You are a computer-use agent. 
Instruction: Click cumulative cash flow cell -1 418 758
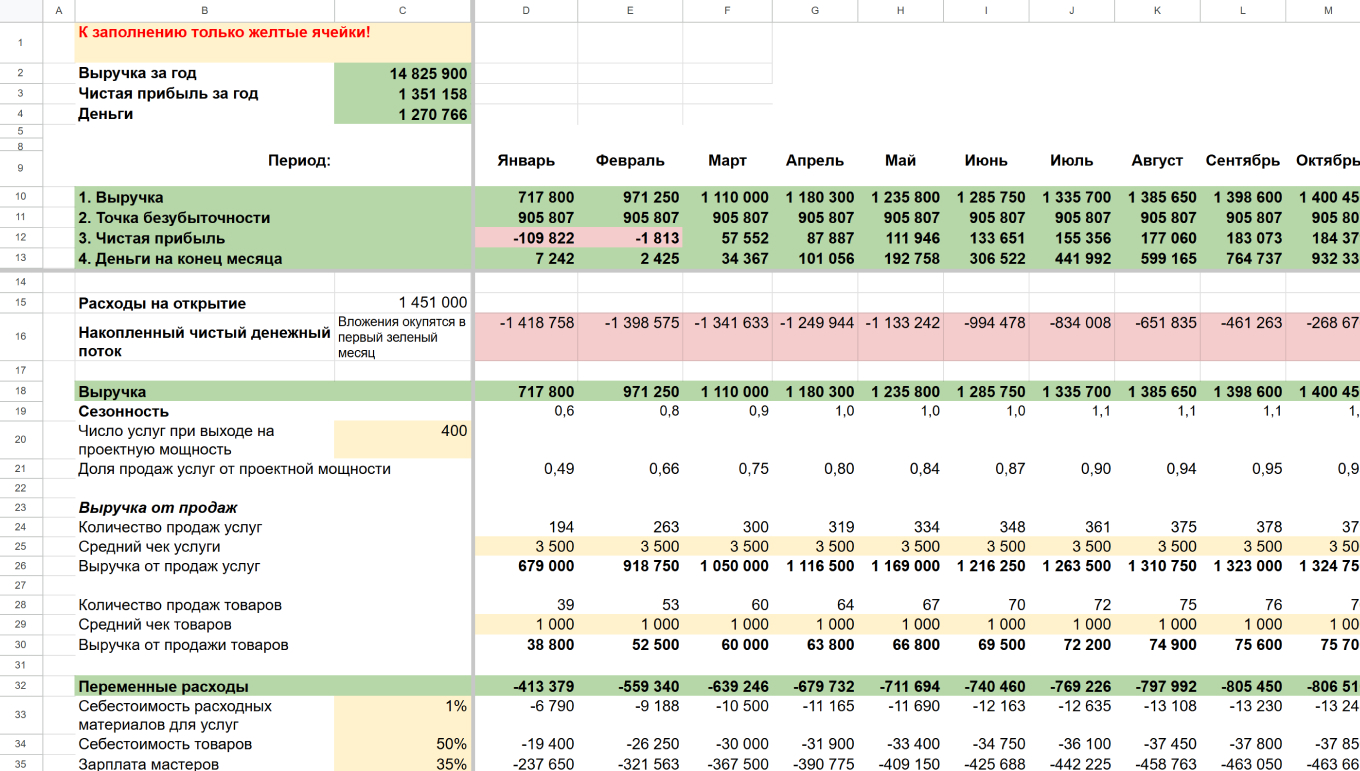point(526,337)
